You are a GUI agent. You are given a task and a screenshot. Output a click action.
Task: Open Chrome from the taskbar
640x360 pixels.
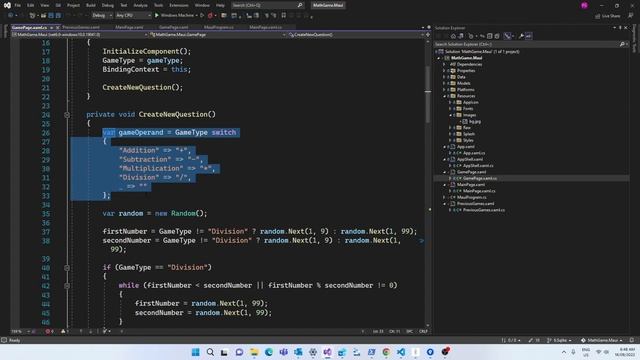coord(386,352)
